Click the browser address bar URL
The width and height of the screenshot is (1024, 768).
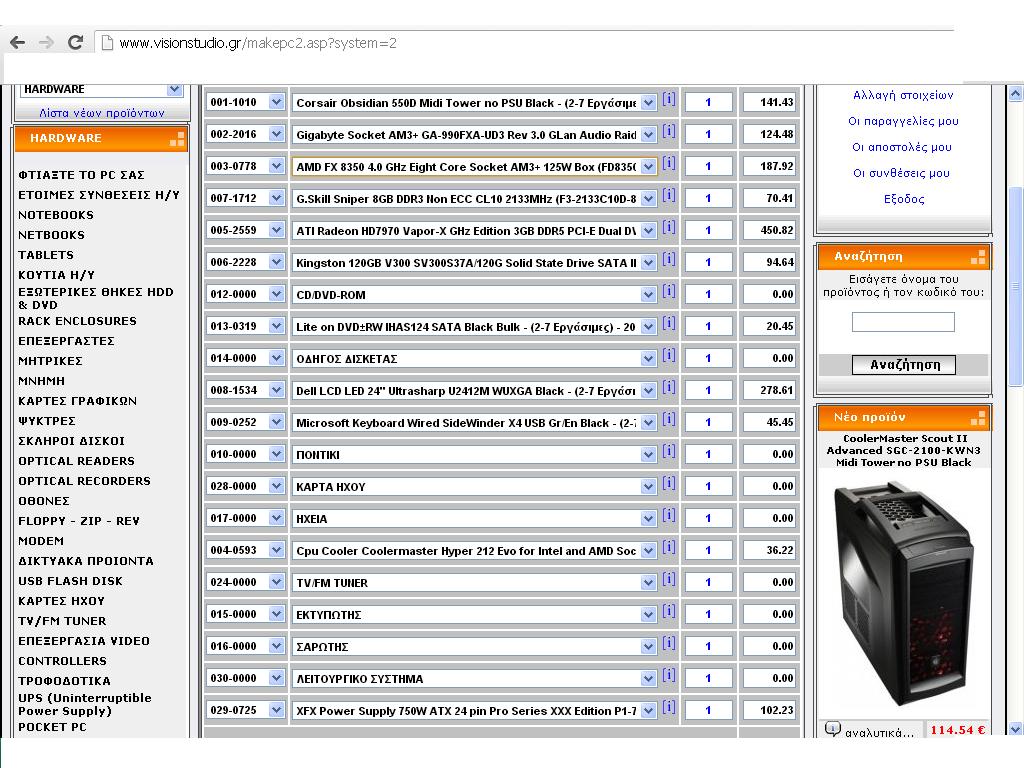(258, 43)
